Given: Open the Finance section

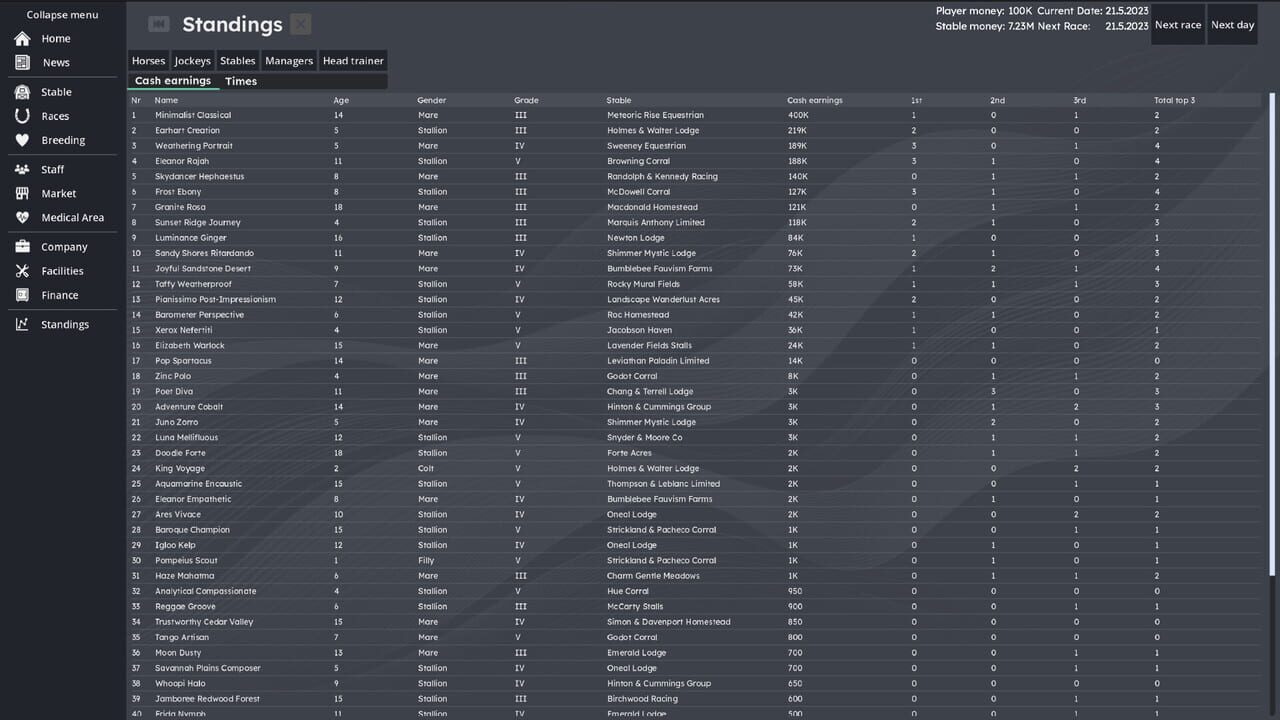Looking at the screenshot, I should click(x=60, y=295).
